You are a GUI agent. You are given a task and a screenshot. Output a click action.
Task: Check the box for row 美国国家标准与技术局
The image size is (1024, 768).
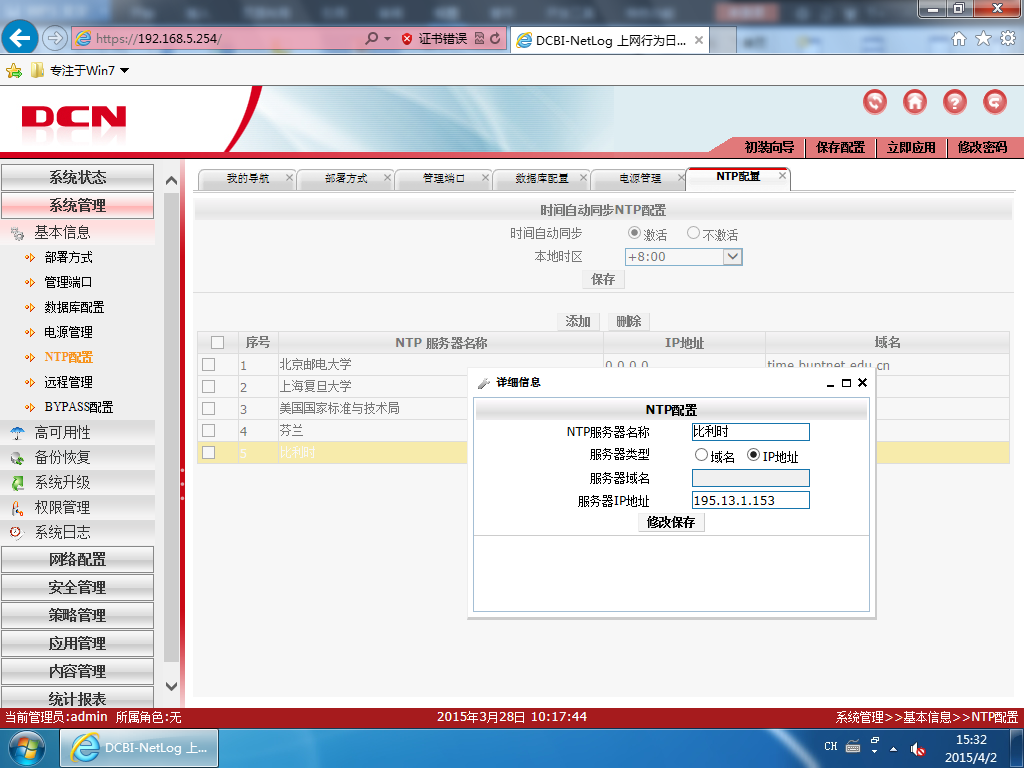208,409
